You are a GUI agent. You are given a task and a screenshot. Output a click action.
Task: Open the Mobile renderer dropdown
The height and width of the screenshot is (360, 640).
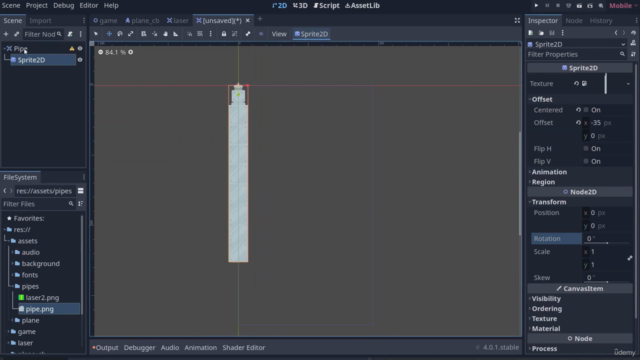click(x=623, y=6)
